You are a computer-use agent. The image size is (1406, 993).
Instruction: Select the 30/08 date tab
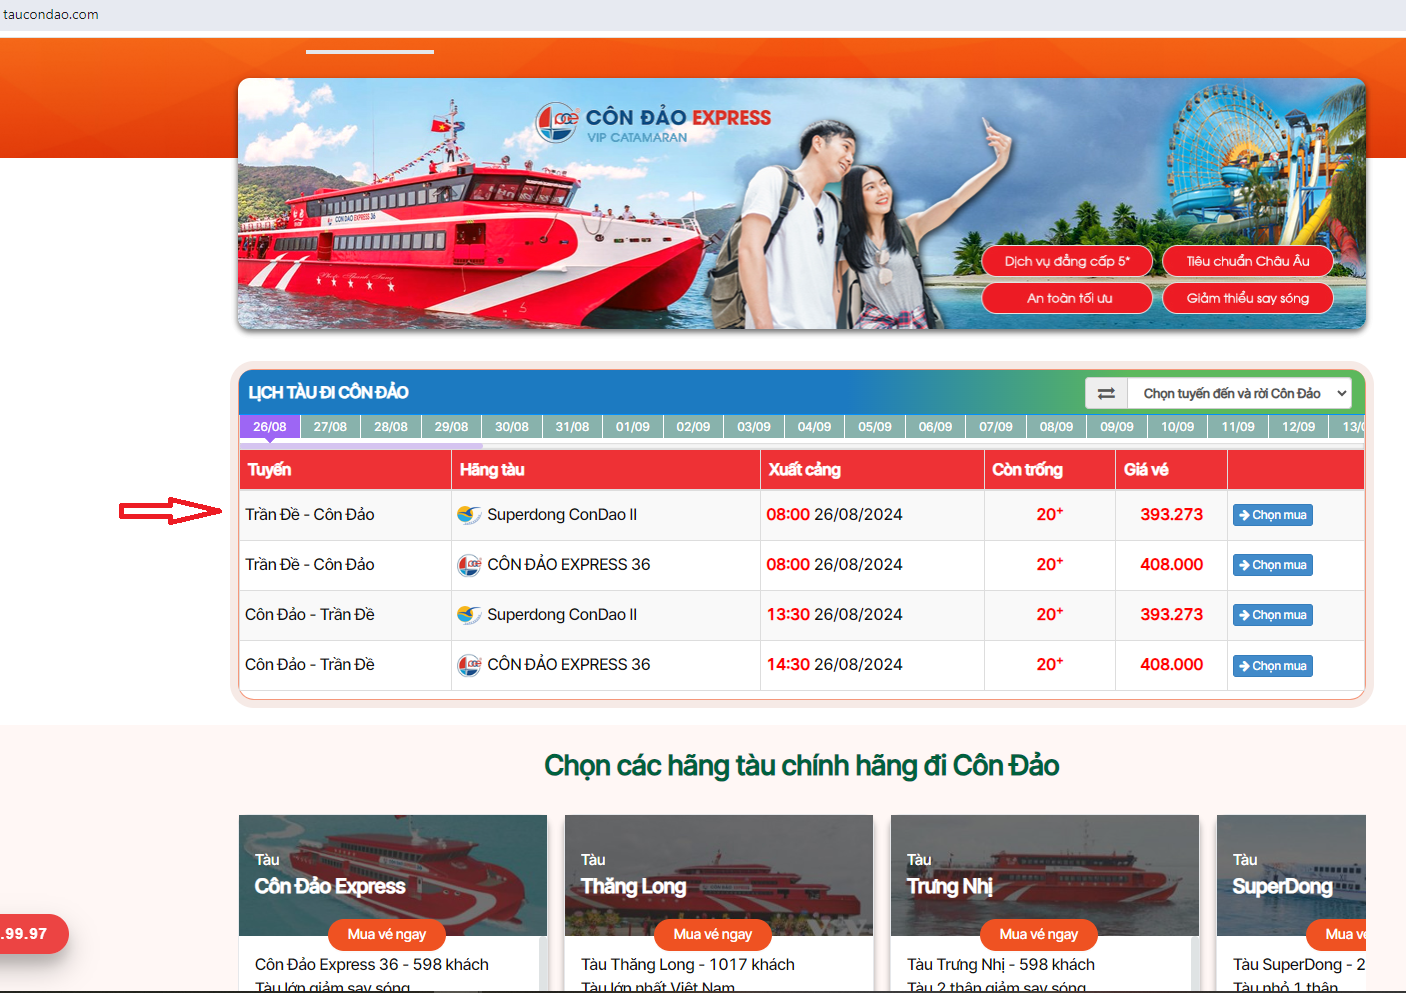click(512, 427)
